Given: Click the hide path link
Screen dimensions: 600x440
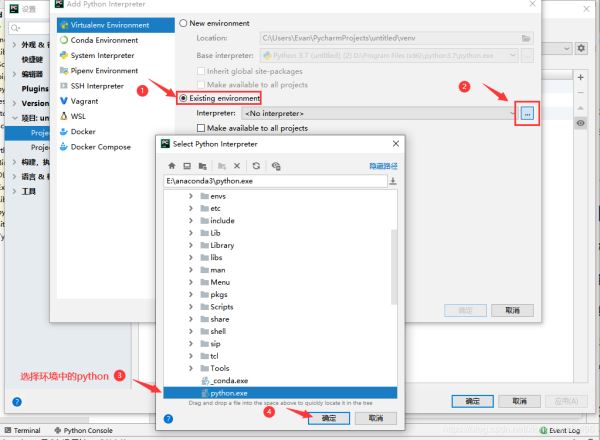Looking at the screenshot, I should pos(383,166).
